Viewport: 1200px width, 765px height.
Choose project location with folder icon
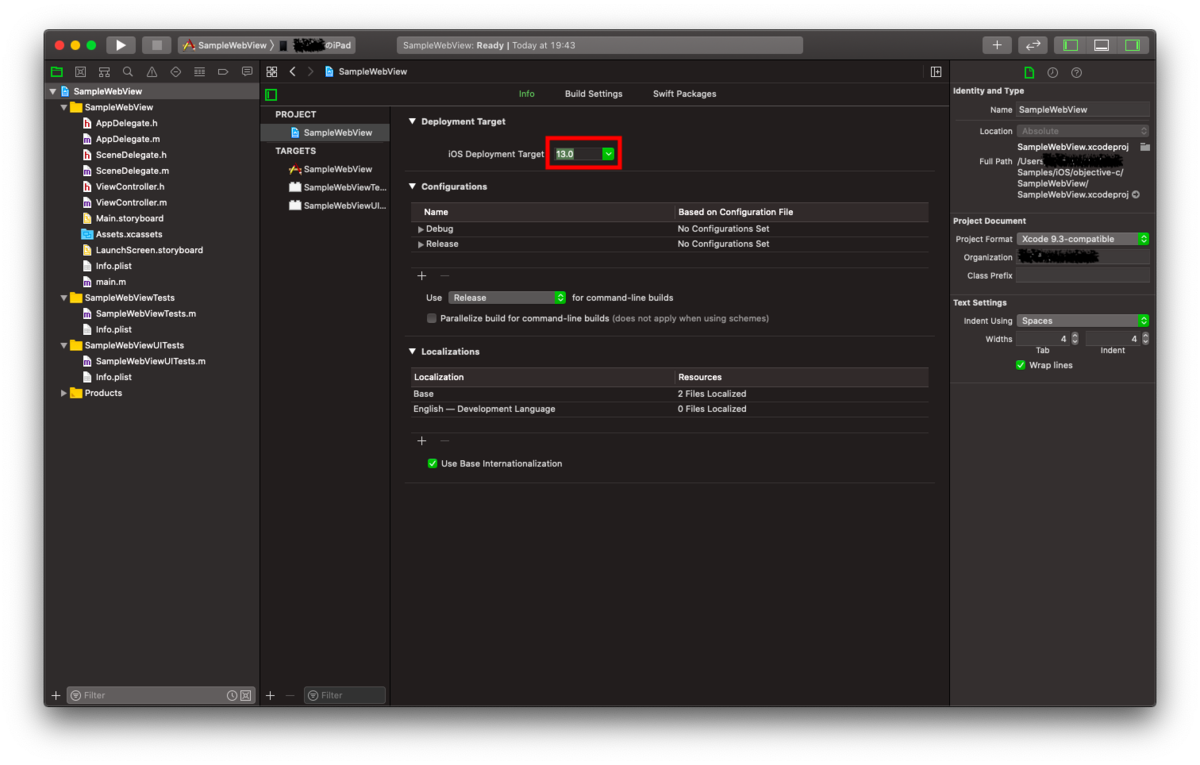[1145, 147]
